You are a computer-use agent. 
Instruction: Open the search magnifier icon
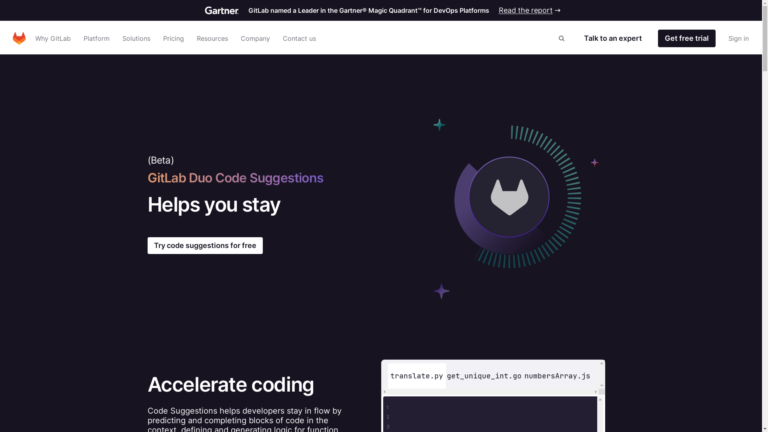click(561, 38)
